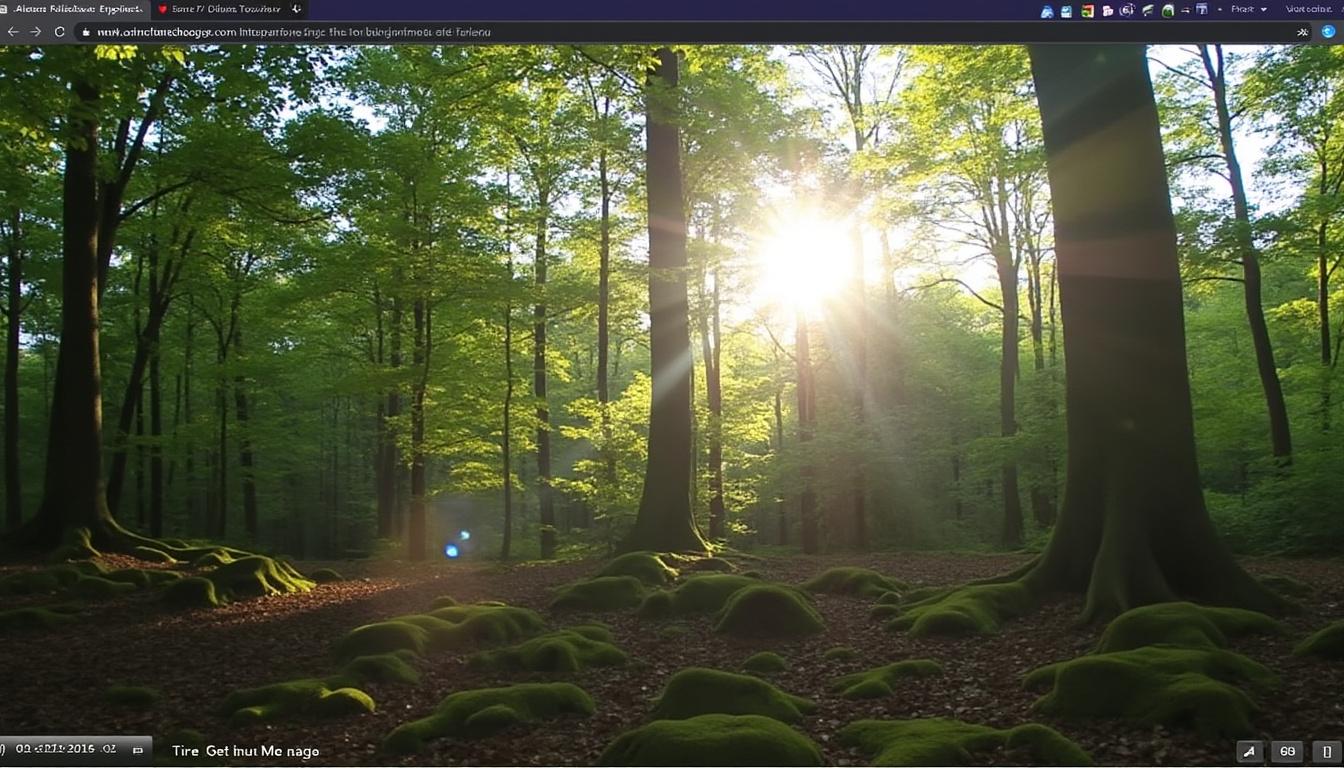1344x768 pixels.
Task: Click the round green tray icon
Action: click(1168, 11)
